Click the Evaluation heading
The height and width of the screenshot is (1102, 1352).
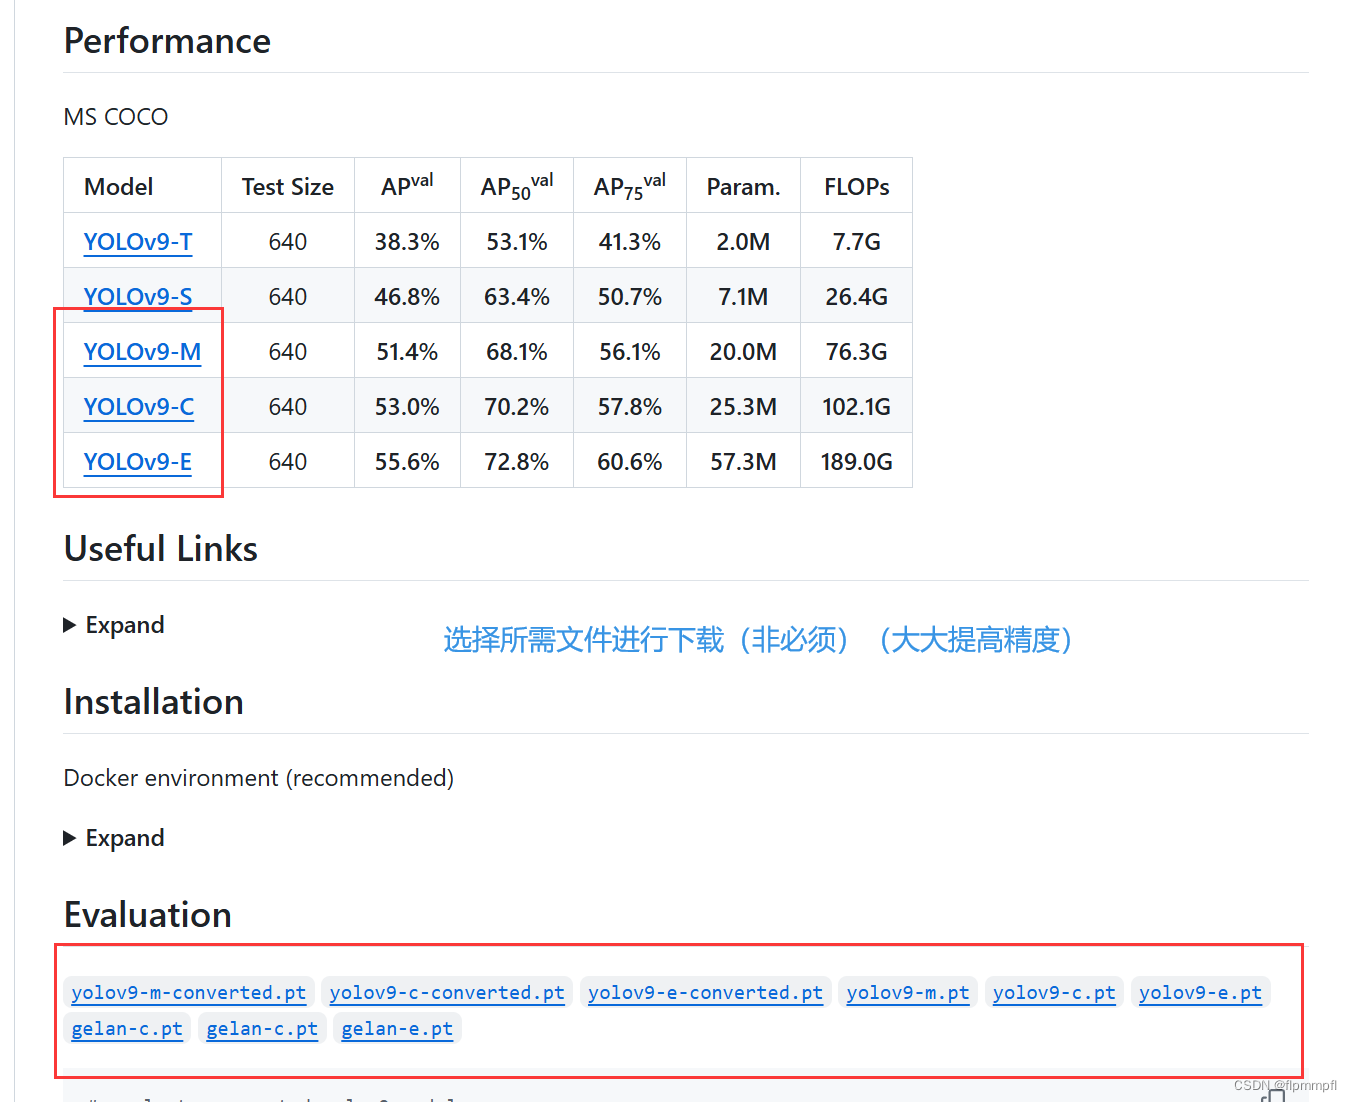[148, 915]
